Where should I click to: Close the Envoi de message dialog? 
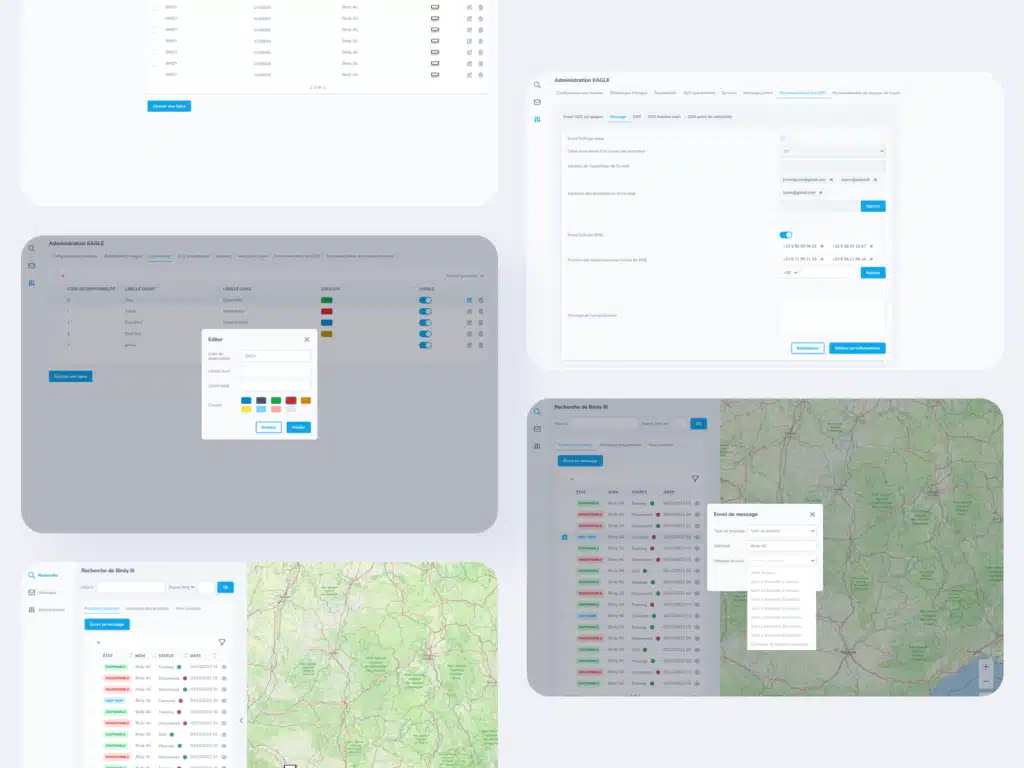tap(812, 515)
